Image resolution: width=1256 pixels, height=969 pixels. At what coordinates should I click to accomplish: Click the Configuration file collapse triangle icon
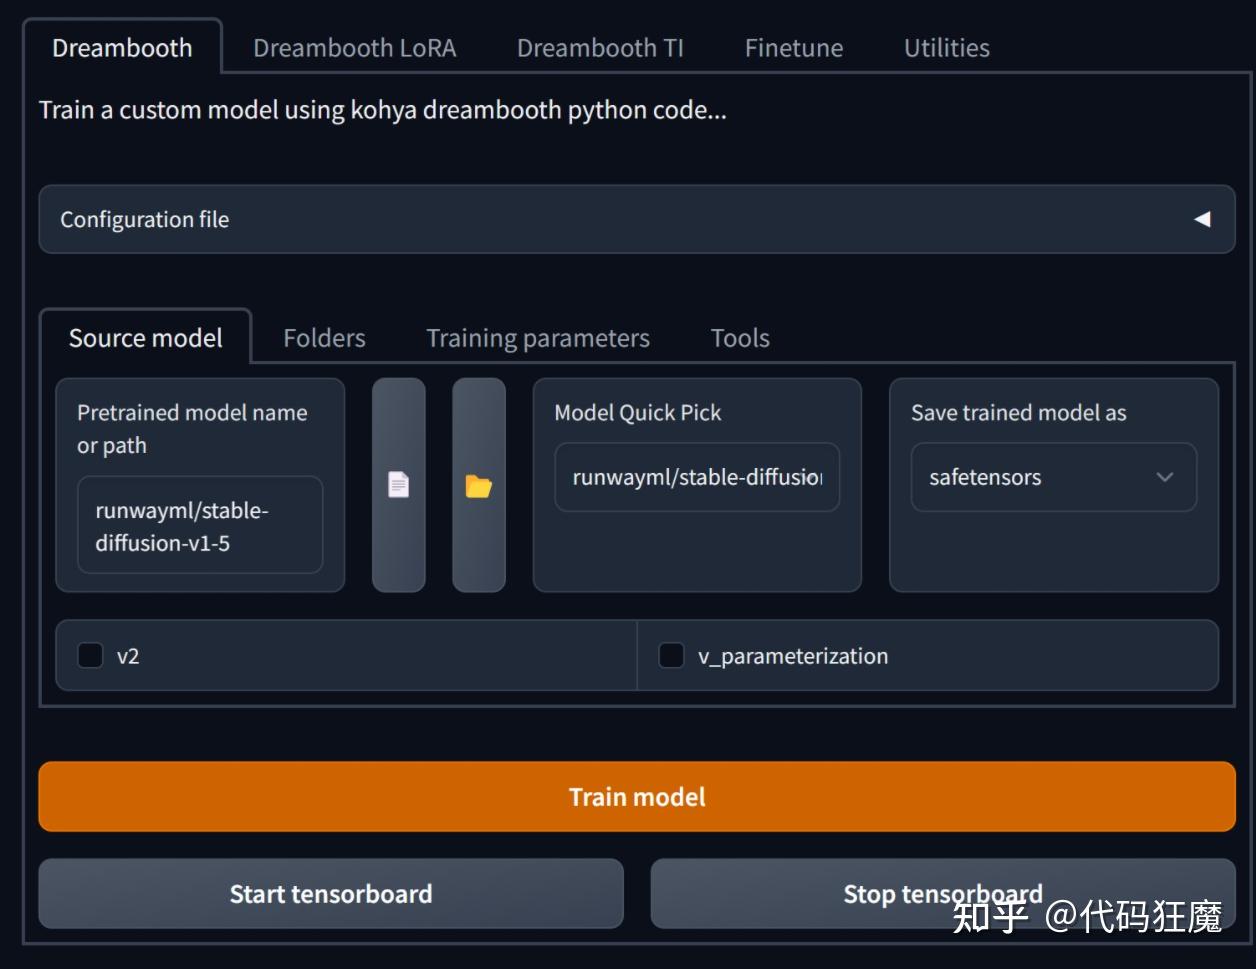point(1202,219)
